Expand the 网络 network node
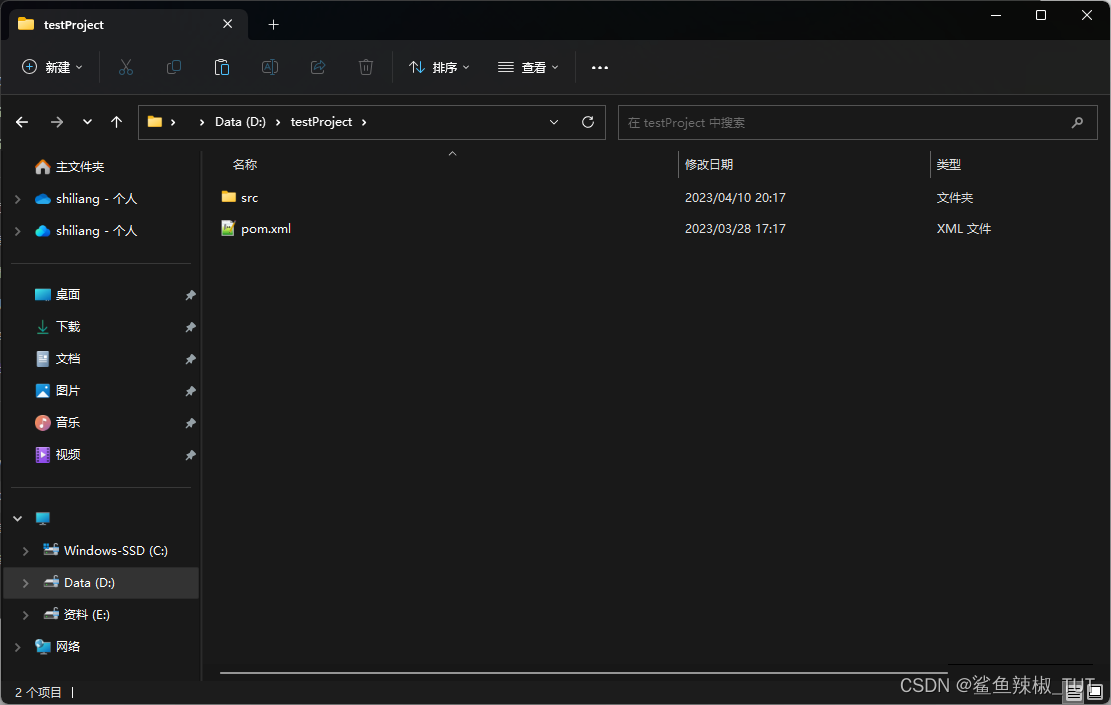1111x705 pixels. pos(18,646)
